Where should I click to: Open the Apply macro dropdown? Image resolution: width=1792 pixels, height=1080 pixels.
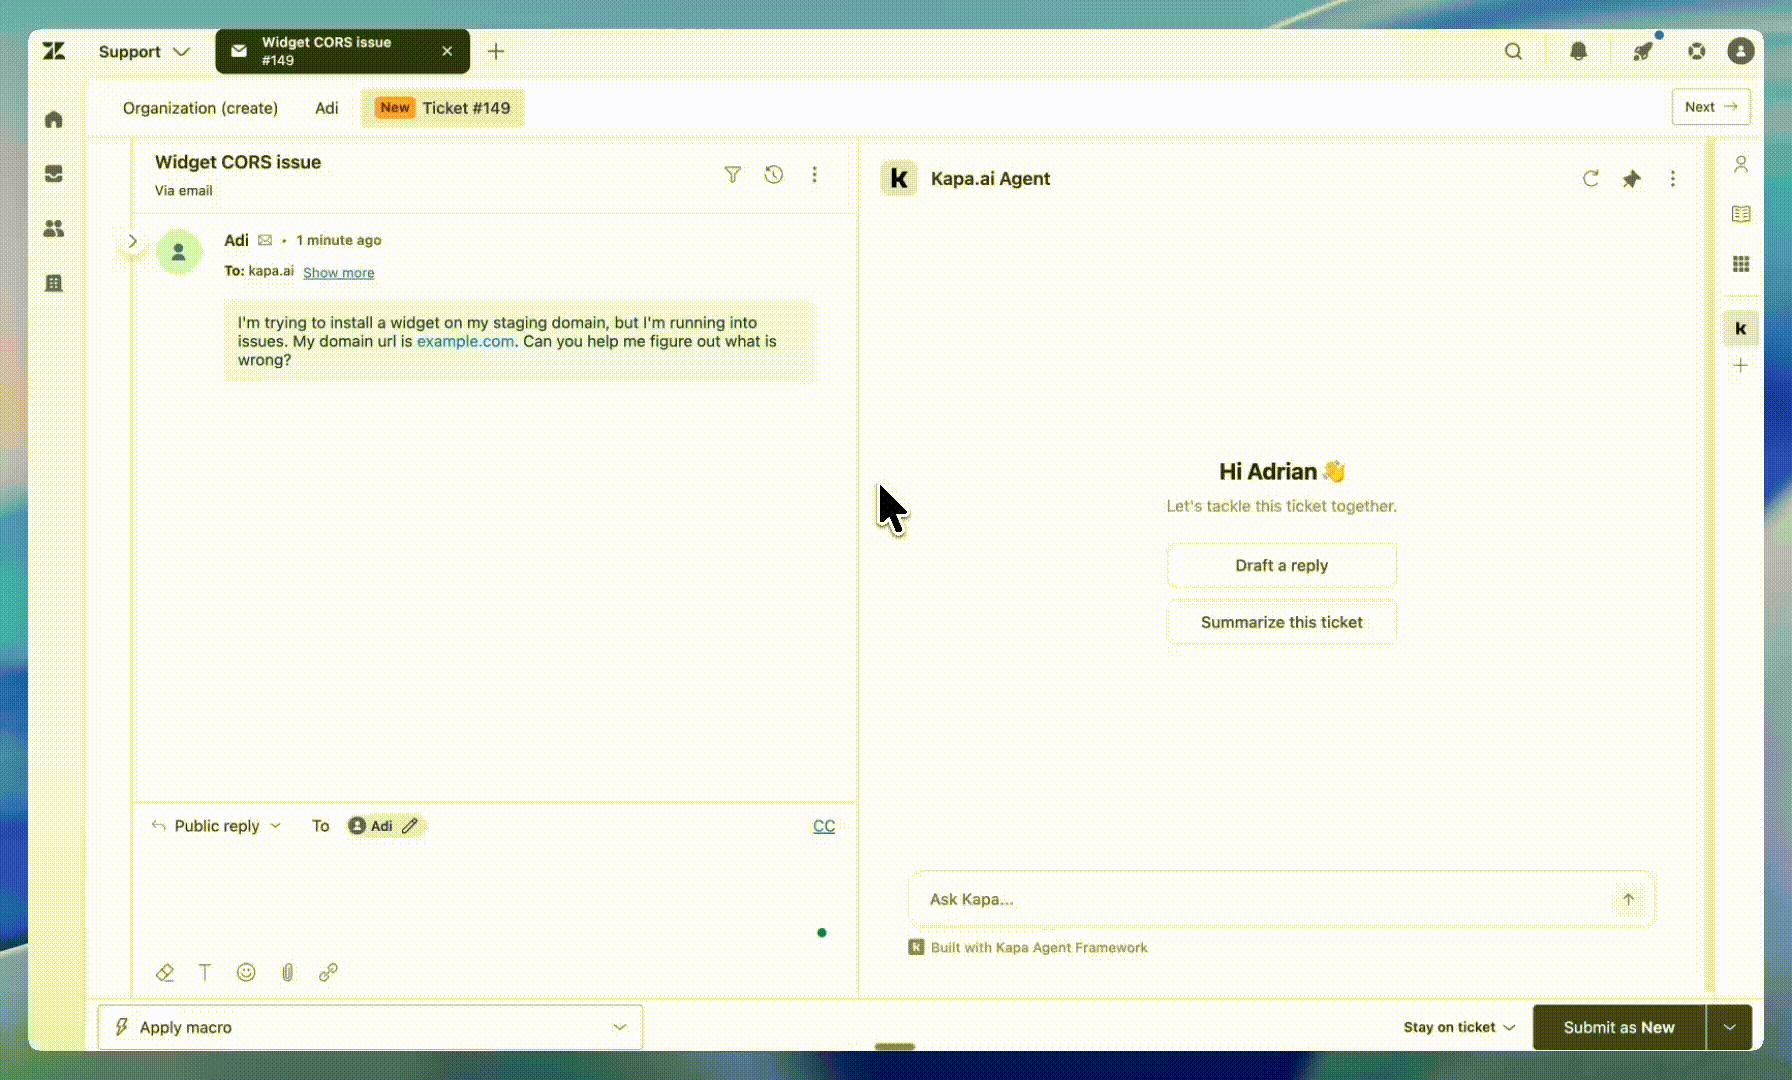[x=370, y=1027]
